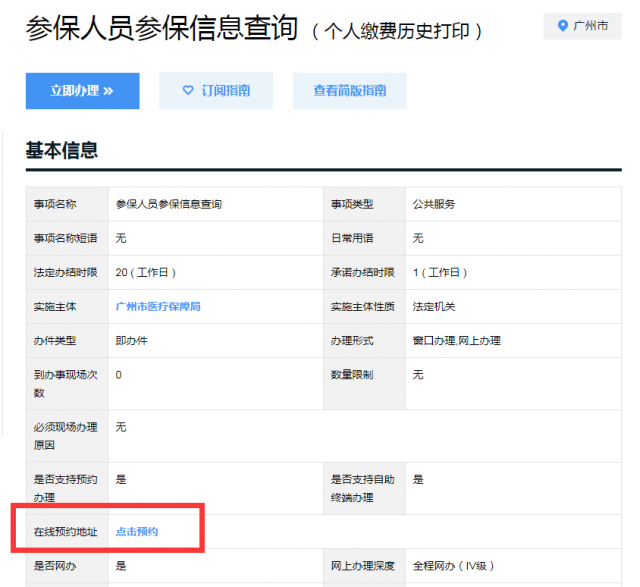Click the 是否支持预约办理 label
Viewport: 640px width, 587px height.
point(65,488)
